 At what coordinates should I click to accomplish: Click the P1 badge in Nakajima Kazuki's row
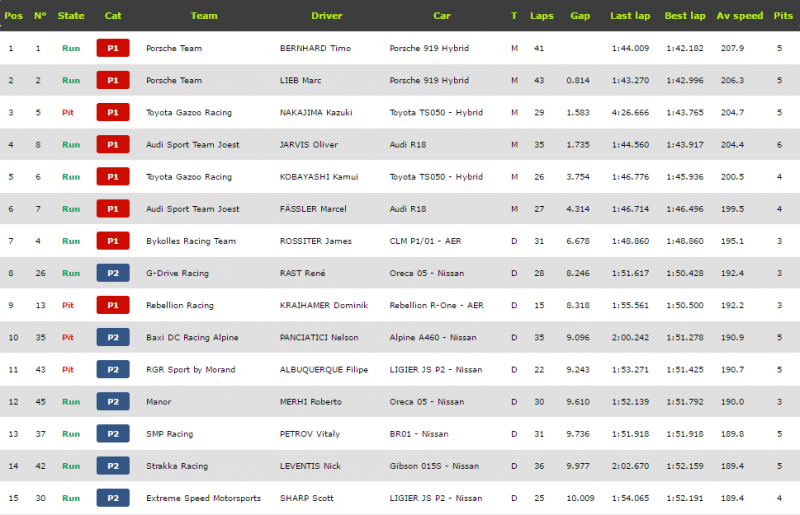click(x=113, y=112)
